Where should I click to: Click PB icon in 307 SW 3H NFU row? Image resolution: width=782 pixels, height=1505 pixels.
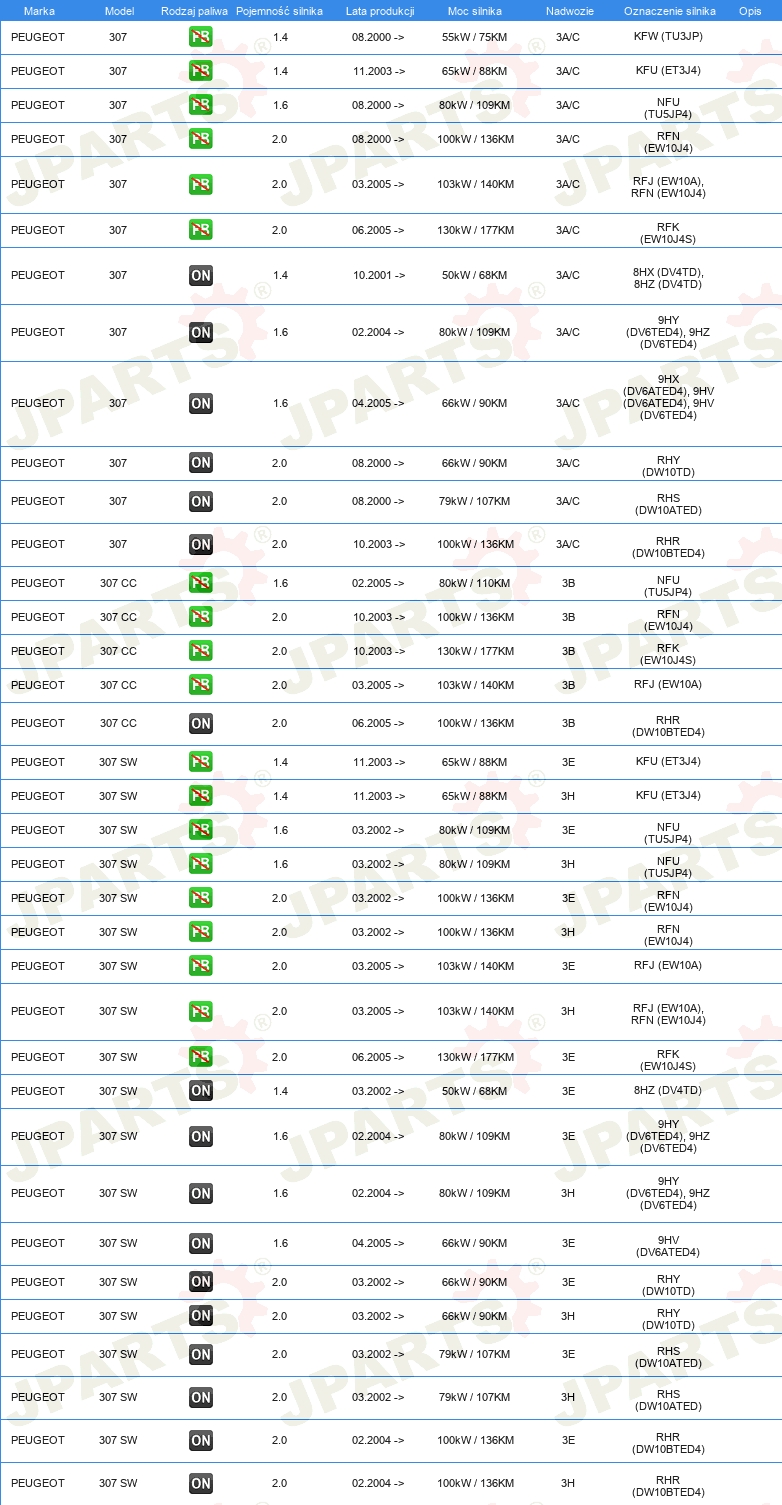201,864
